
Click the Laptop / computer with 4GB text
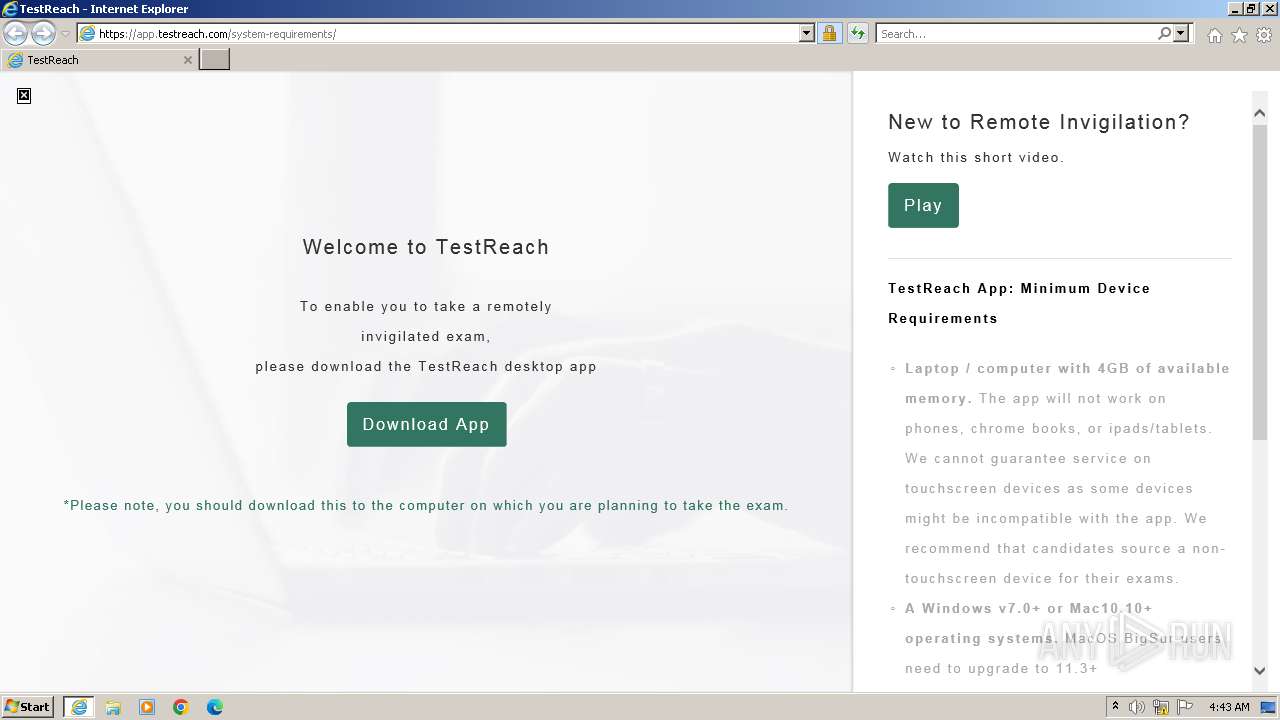point(1067,383)
